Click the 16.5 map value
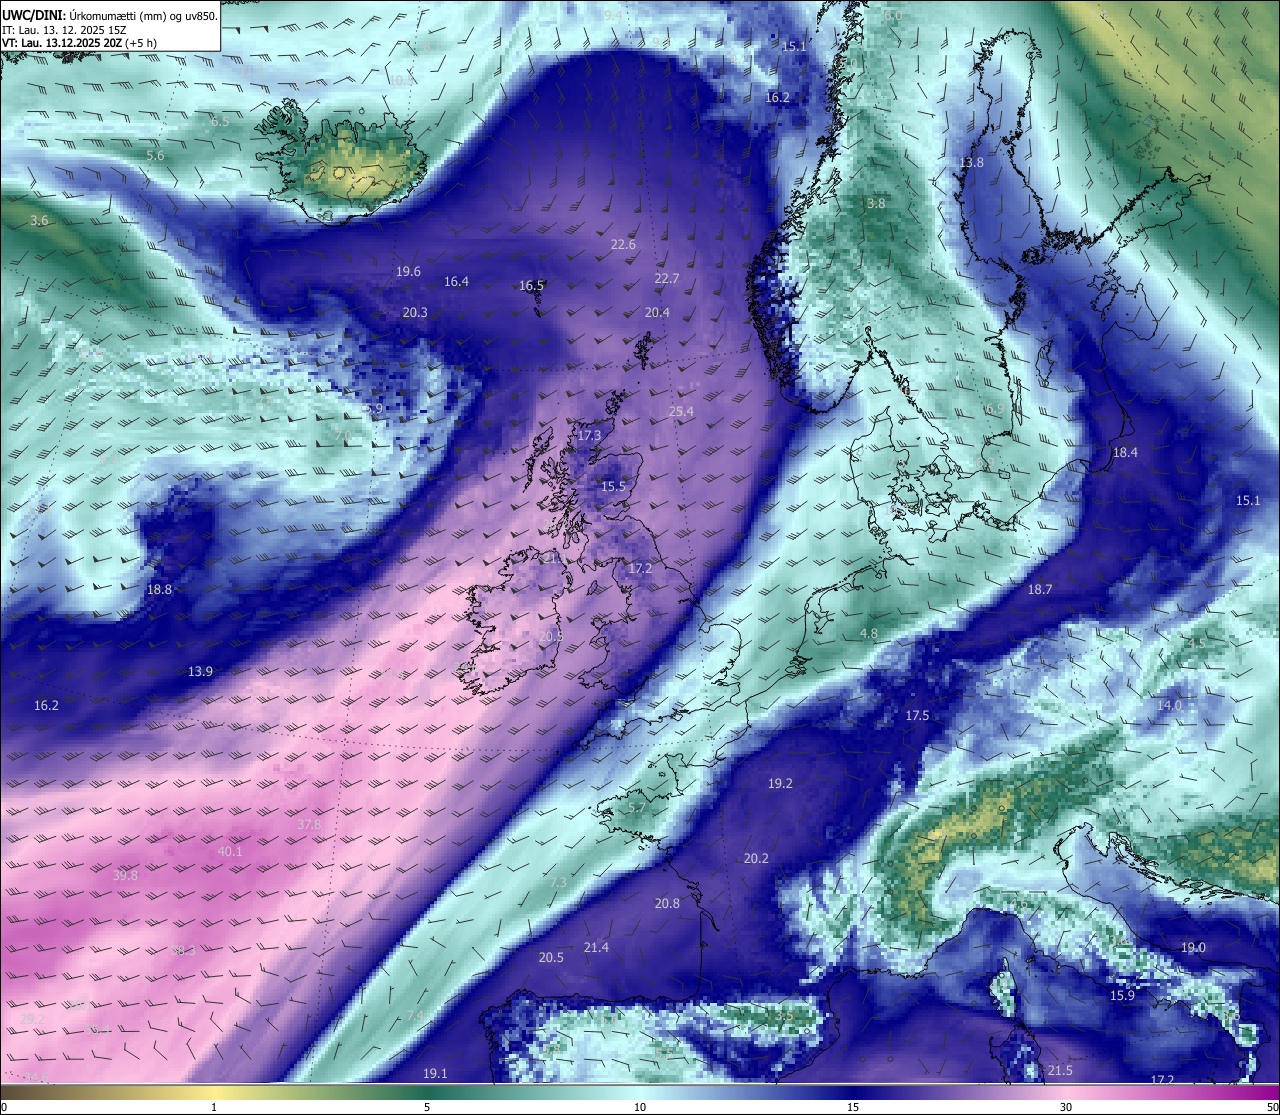This screenshot has width=1280, height=1115. [x=531, y=286]
